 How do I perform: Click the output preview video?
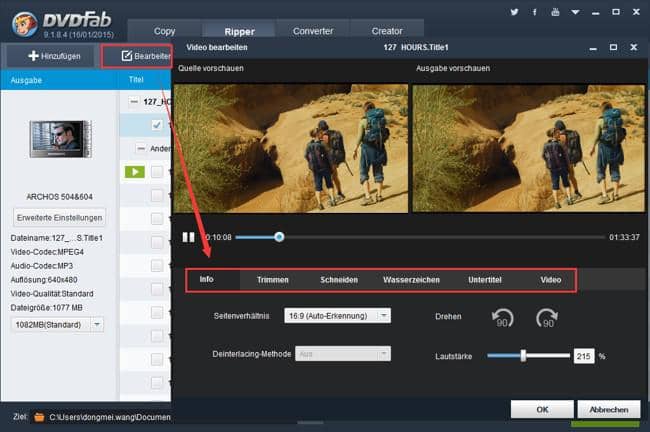(529, 148)
